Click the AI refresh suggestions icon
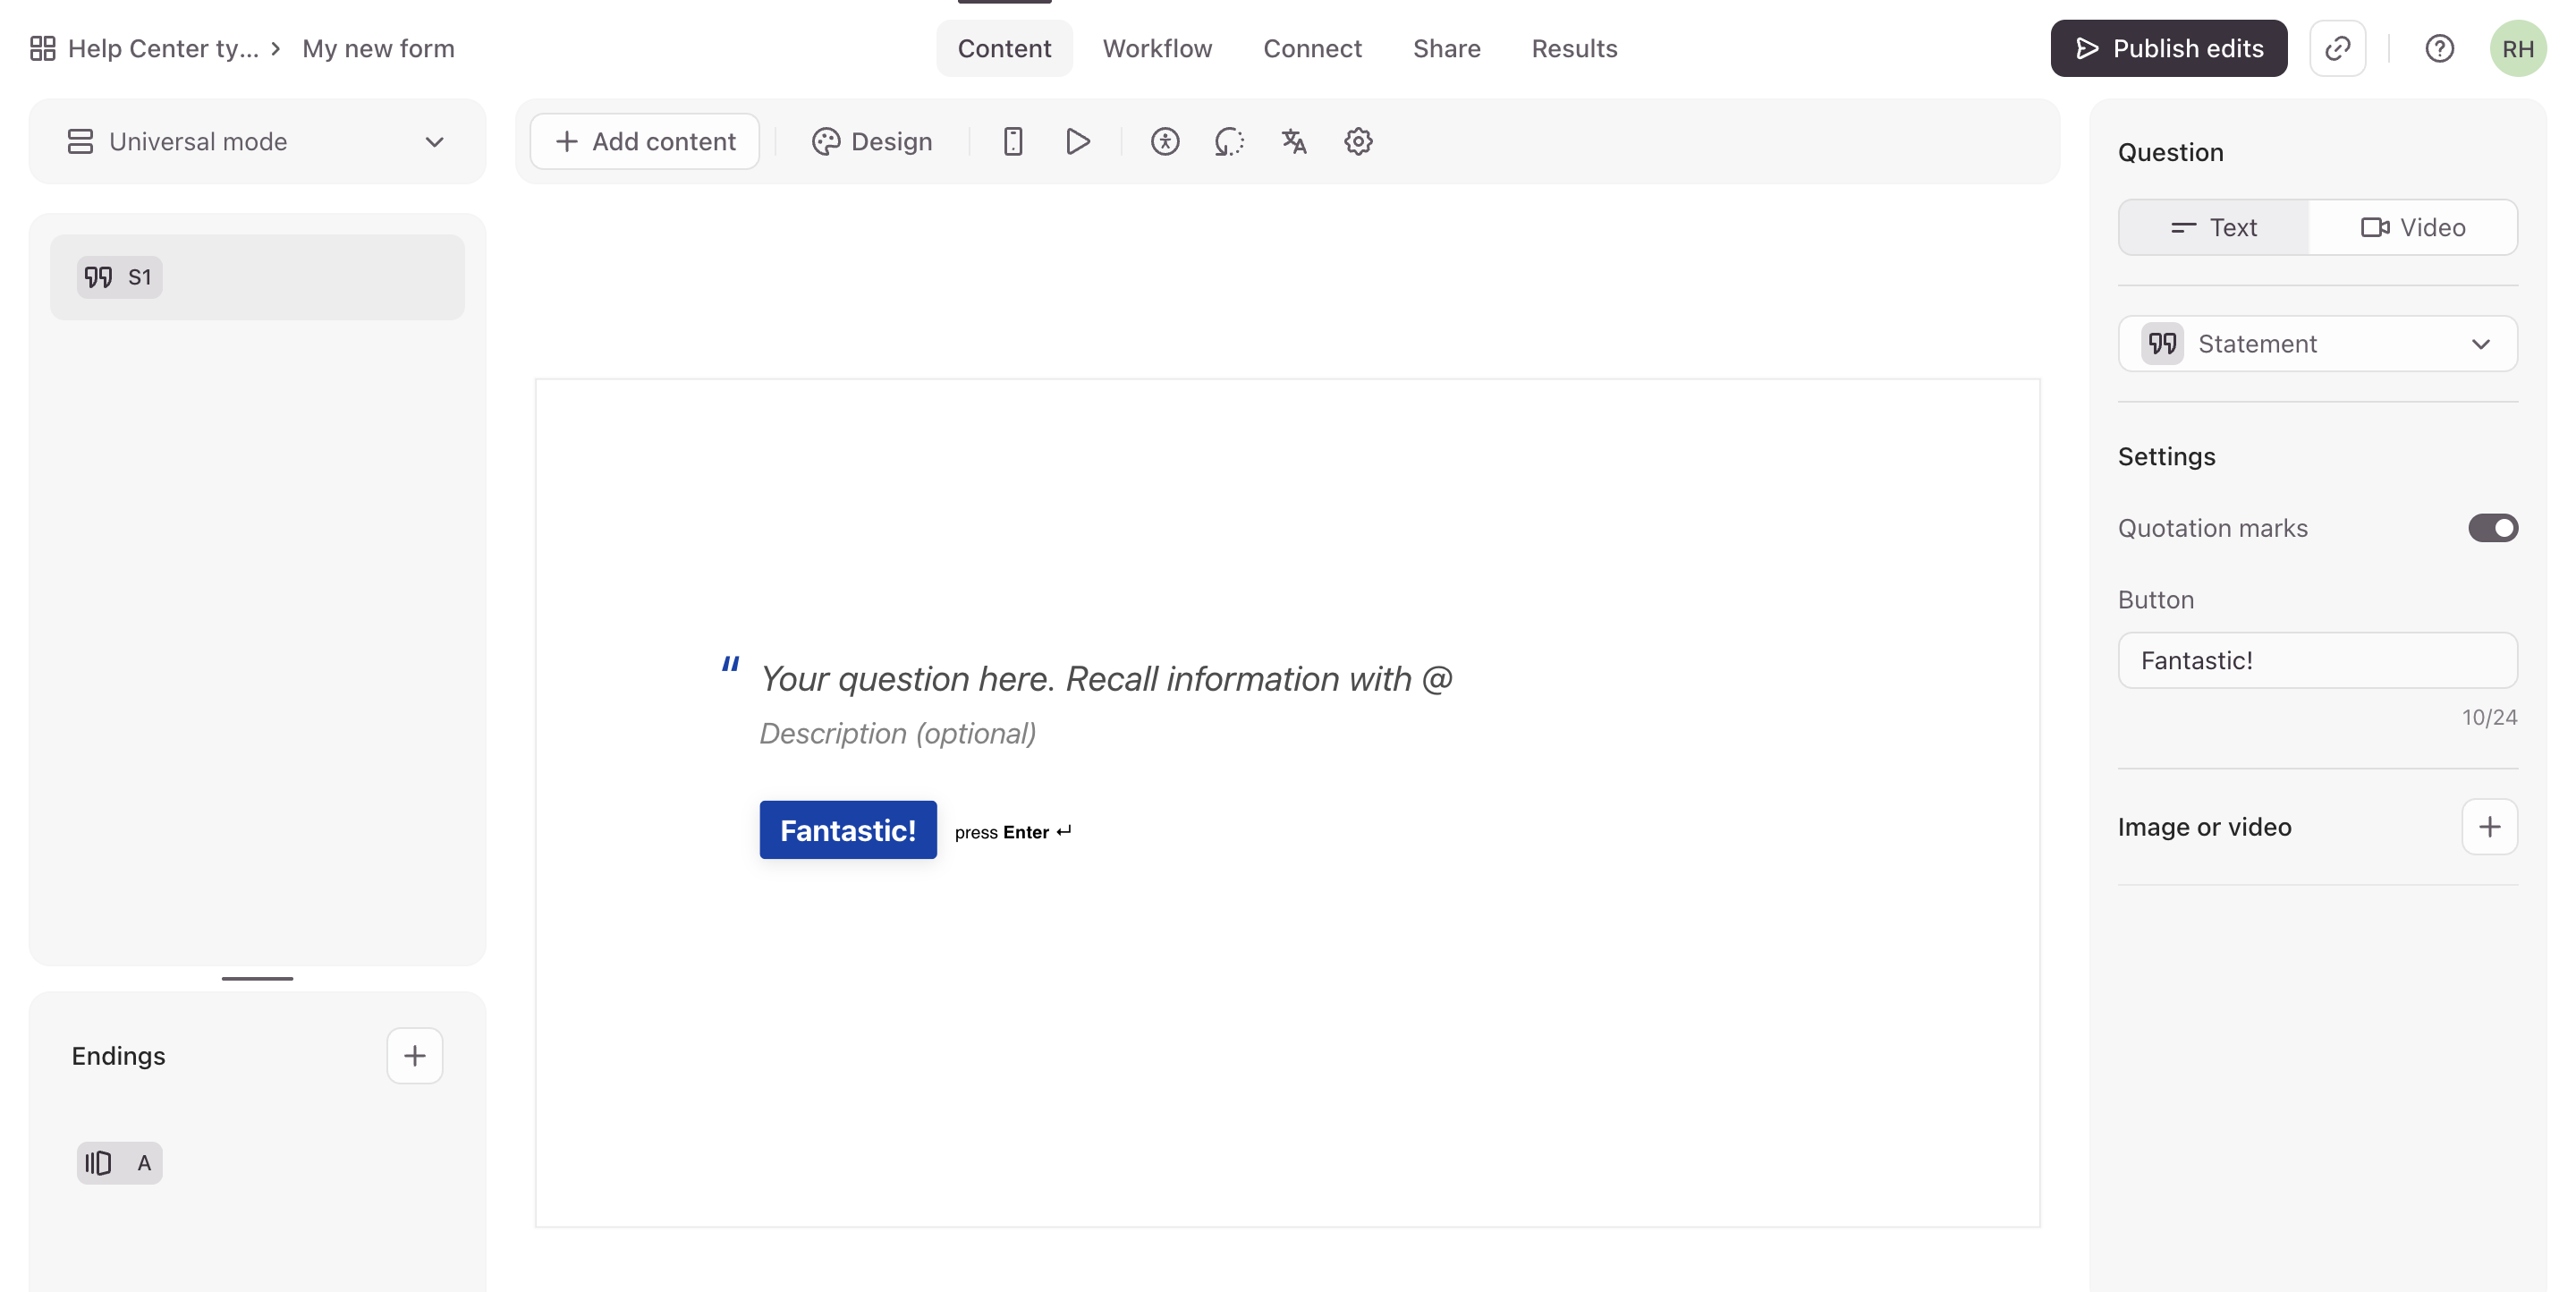 (x=1229, y=141)
